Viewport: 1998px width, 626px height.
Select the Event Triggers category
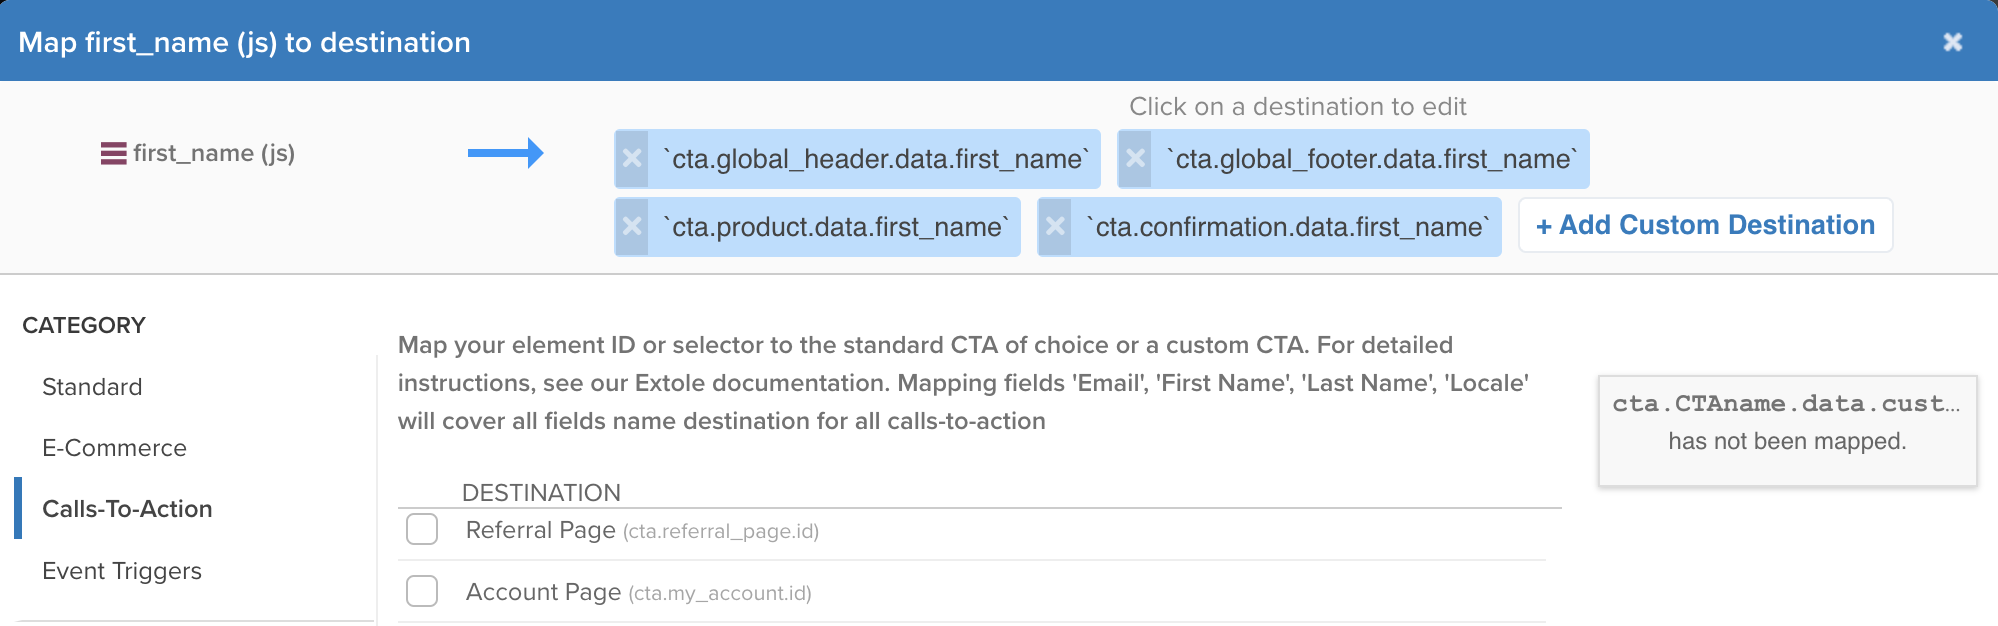tap(122, 571)
